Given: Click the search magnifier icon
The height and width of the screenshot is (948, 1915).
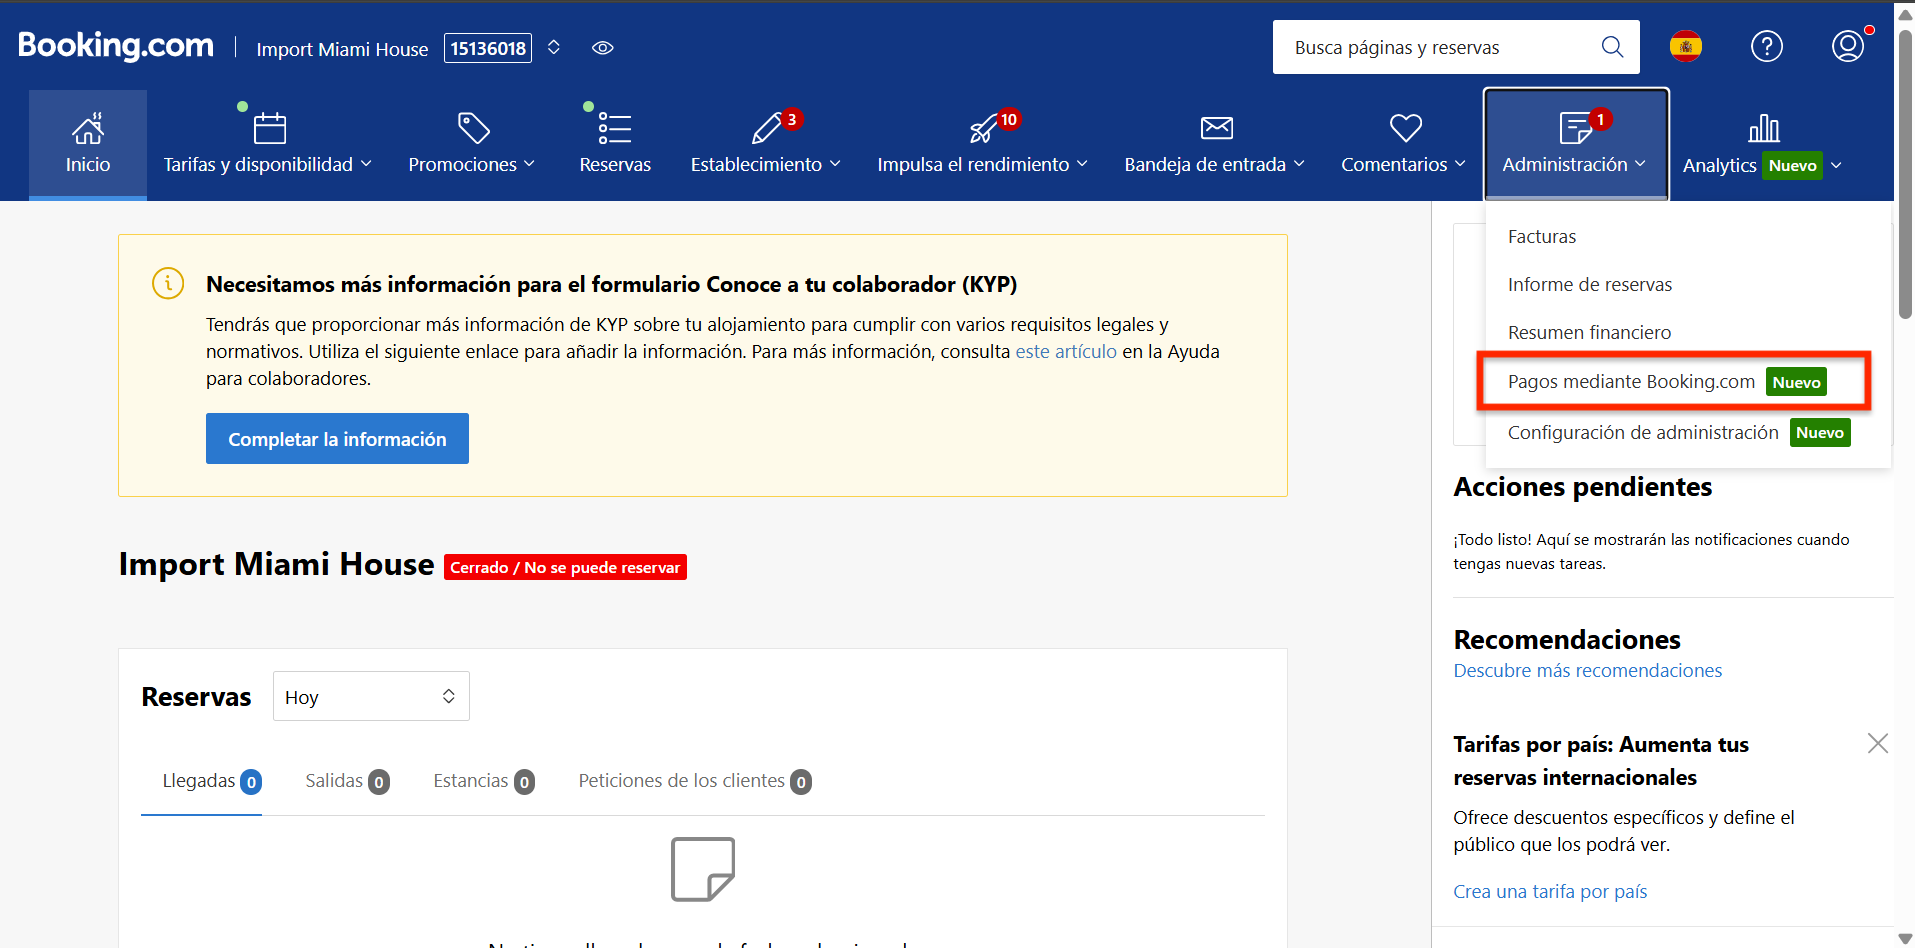Looking at the screenshot, I should [x=1612, y=47].
